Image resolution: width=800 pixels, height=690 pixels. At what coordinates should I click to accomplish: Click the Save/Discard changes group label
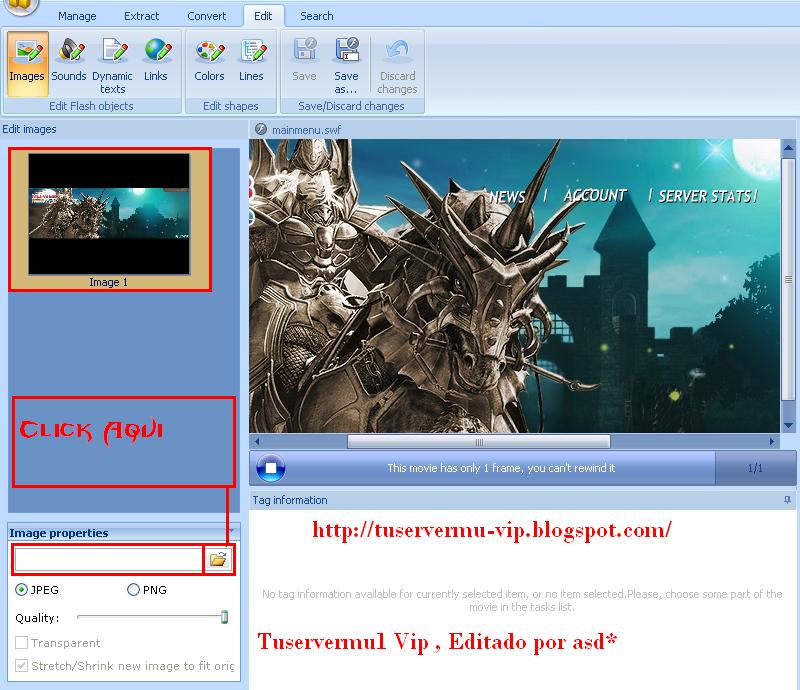pyautogui.click(x=351, y=106)
